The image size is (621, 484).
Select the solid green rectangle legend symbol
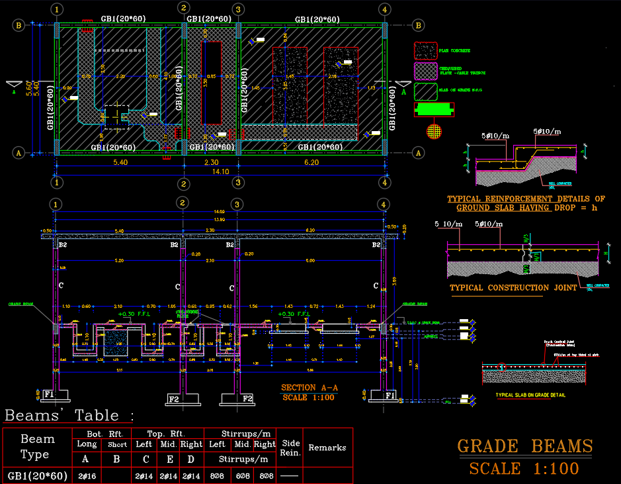(x=434, y=110)
